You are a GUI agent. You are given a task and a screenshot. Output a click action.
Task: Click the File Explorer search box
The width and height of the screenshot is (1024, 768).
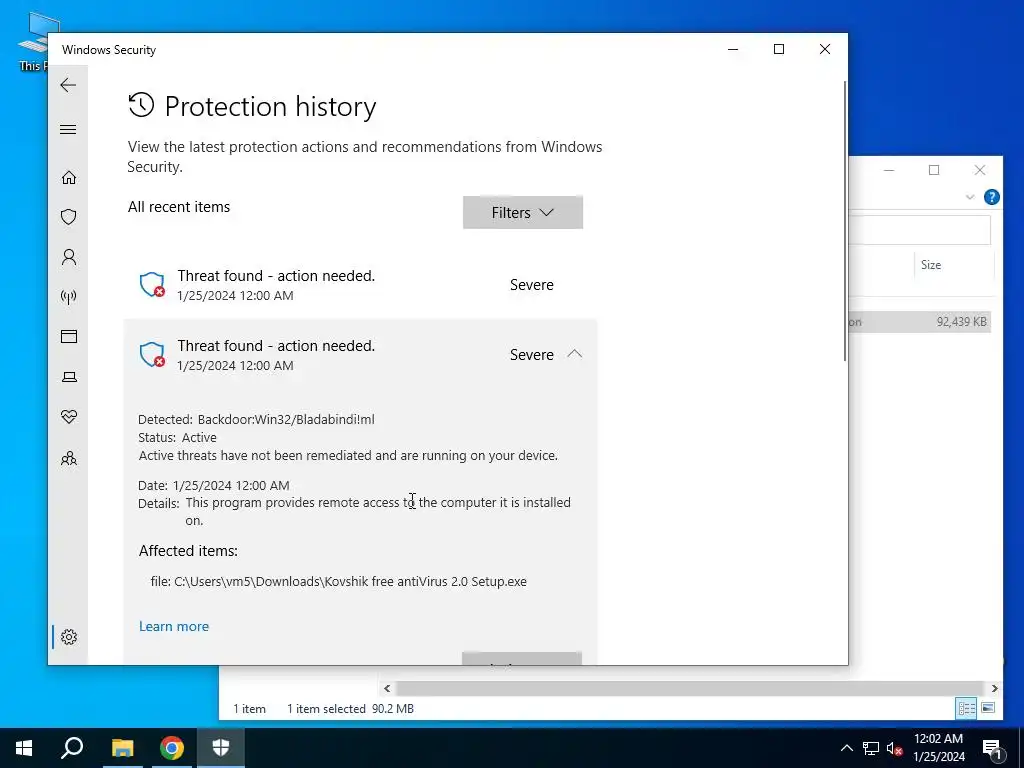tap(920, 231)
